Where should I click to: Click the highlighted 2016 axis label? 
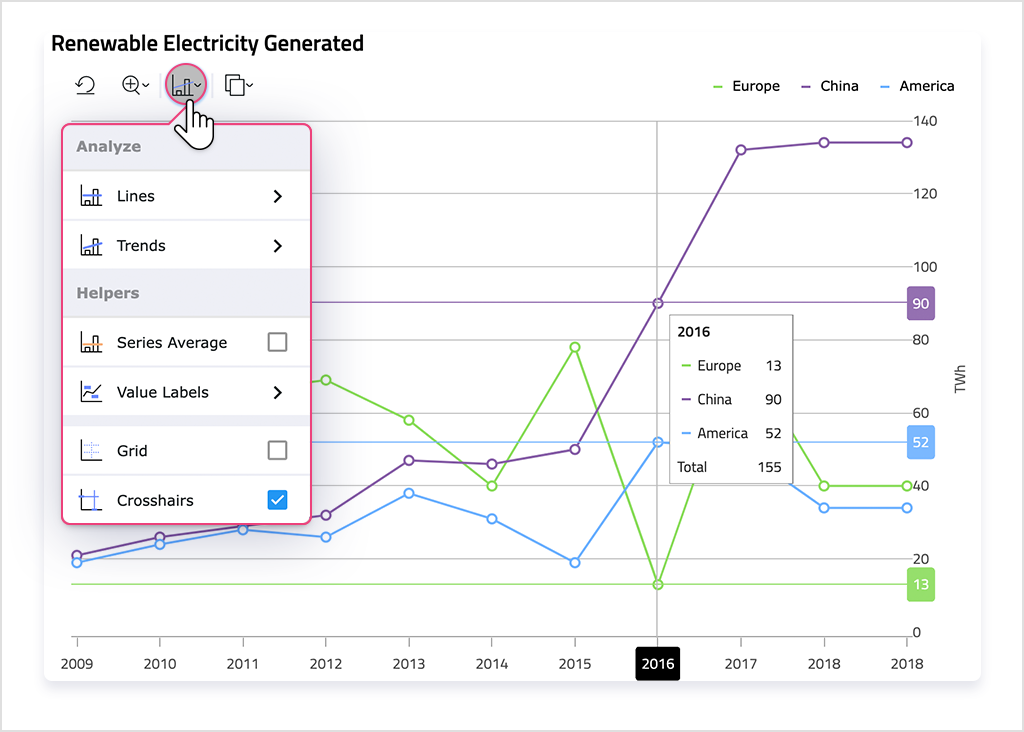[658, 663]
